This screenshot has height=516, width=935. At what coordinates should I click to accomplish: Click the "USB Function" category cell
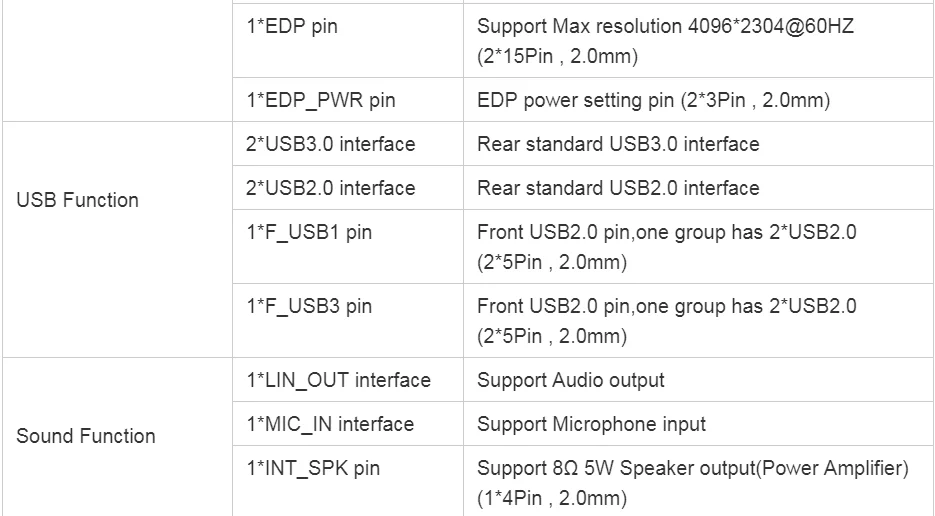tap(78, 200)
